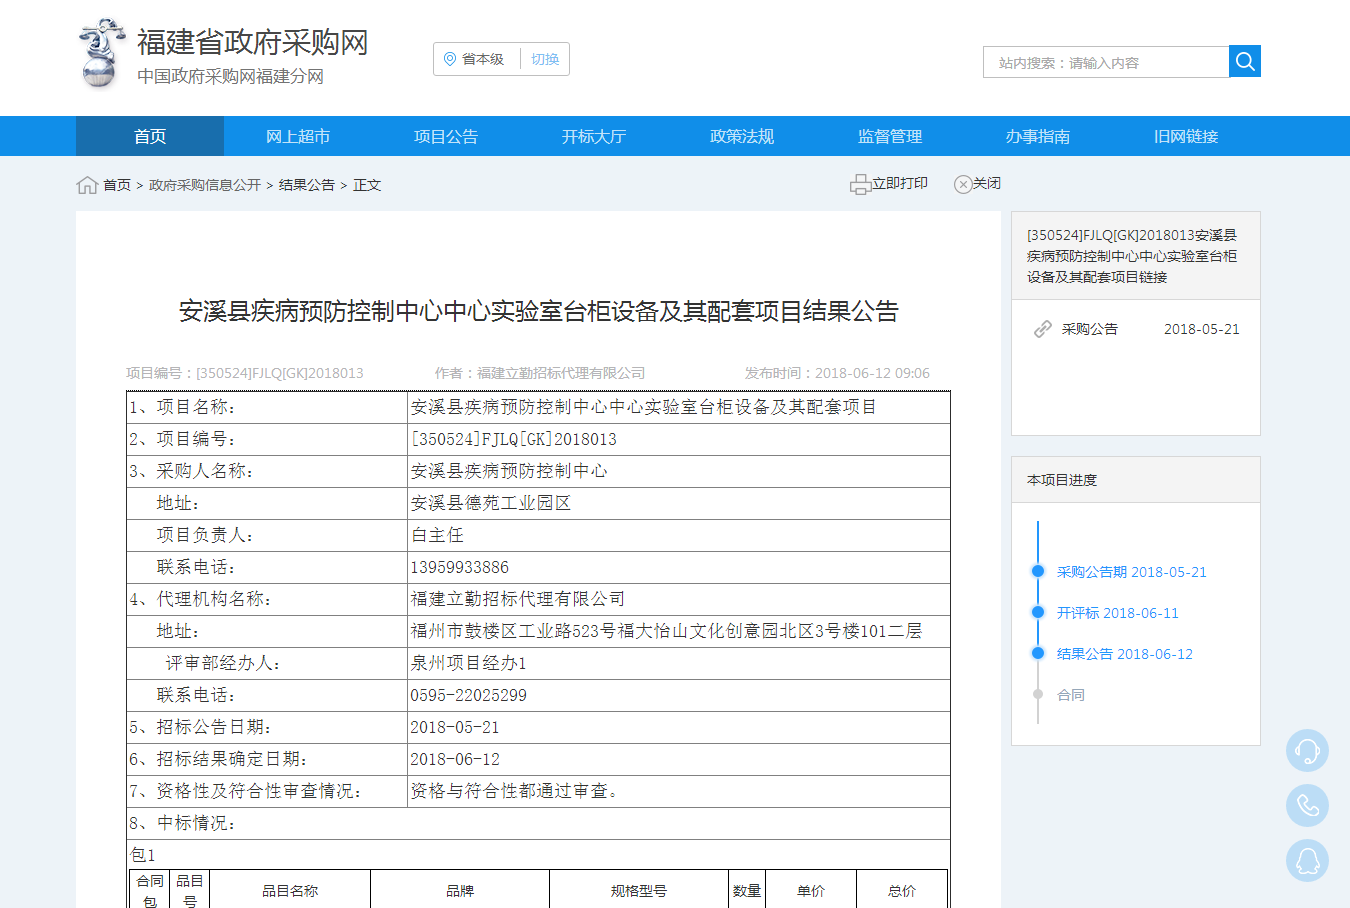This screenshot has height=908, width=1350.
Task: Click 采购公告期 2018-05-21 progress item
Action: [1132, 572]
